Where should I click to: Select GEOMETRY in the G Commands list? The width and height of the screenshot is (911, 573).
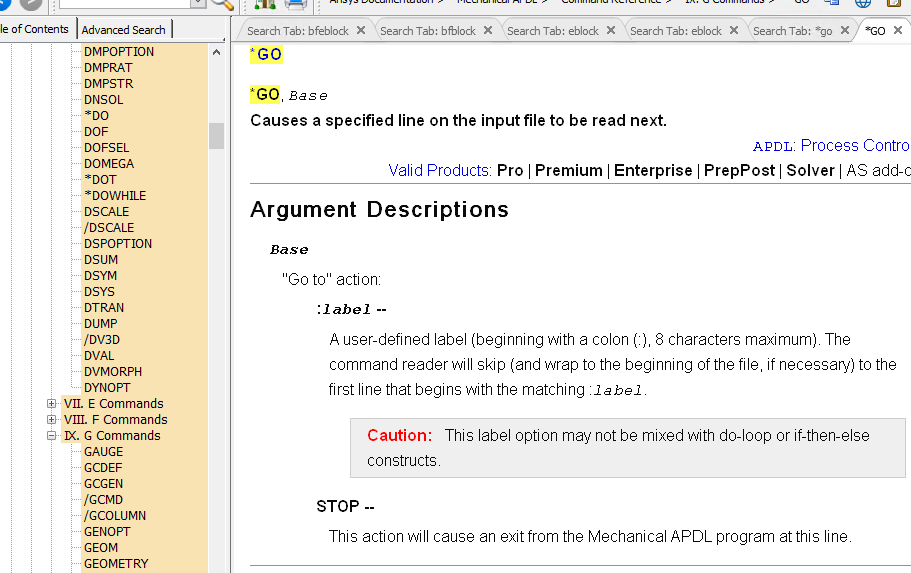click(x=116, y=564)
